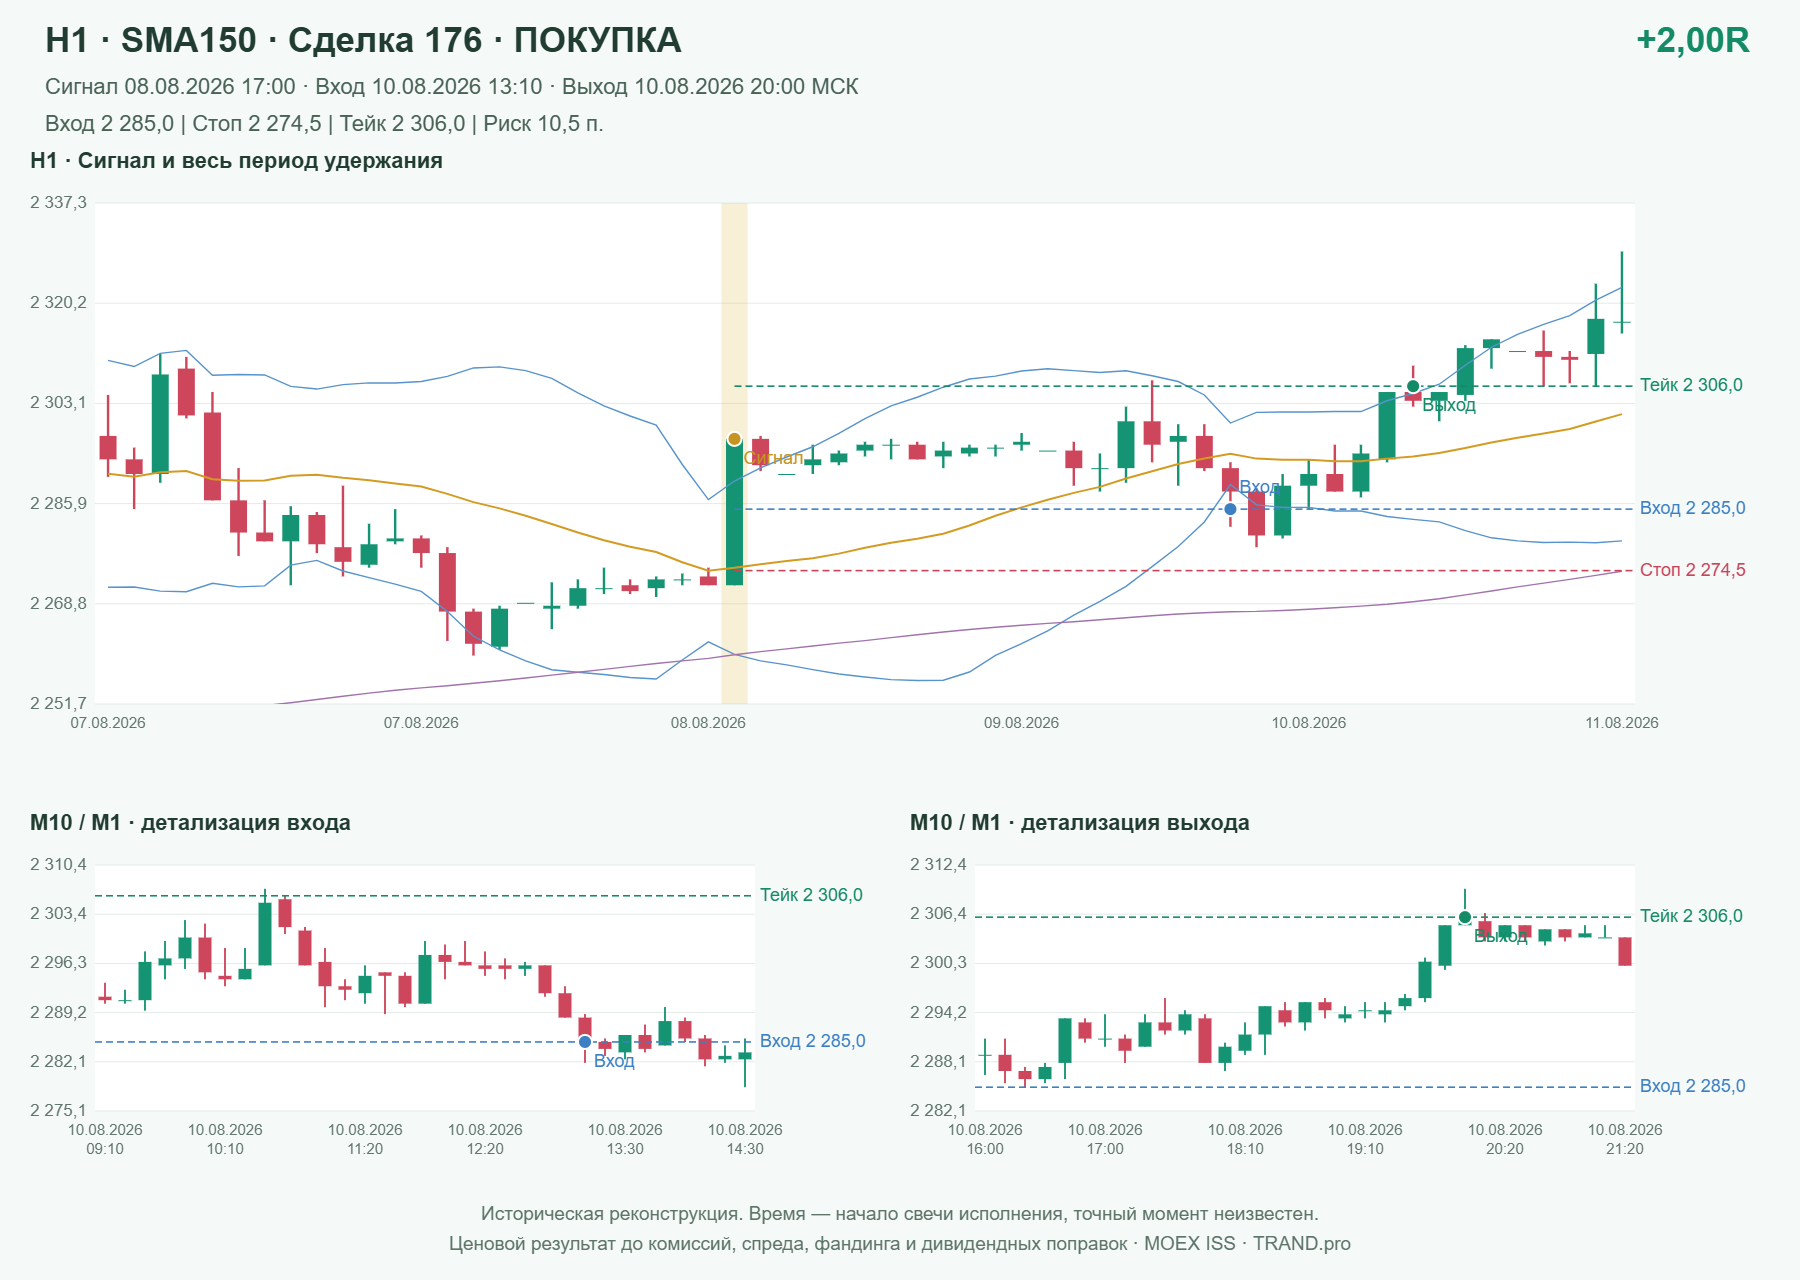This screenshot has height=1280, width=1800.
Task: Click the 2 337,3 price axis label
Action: coord(58,203)
